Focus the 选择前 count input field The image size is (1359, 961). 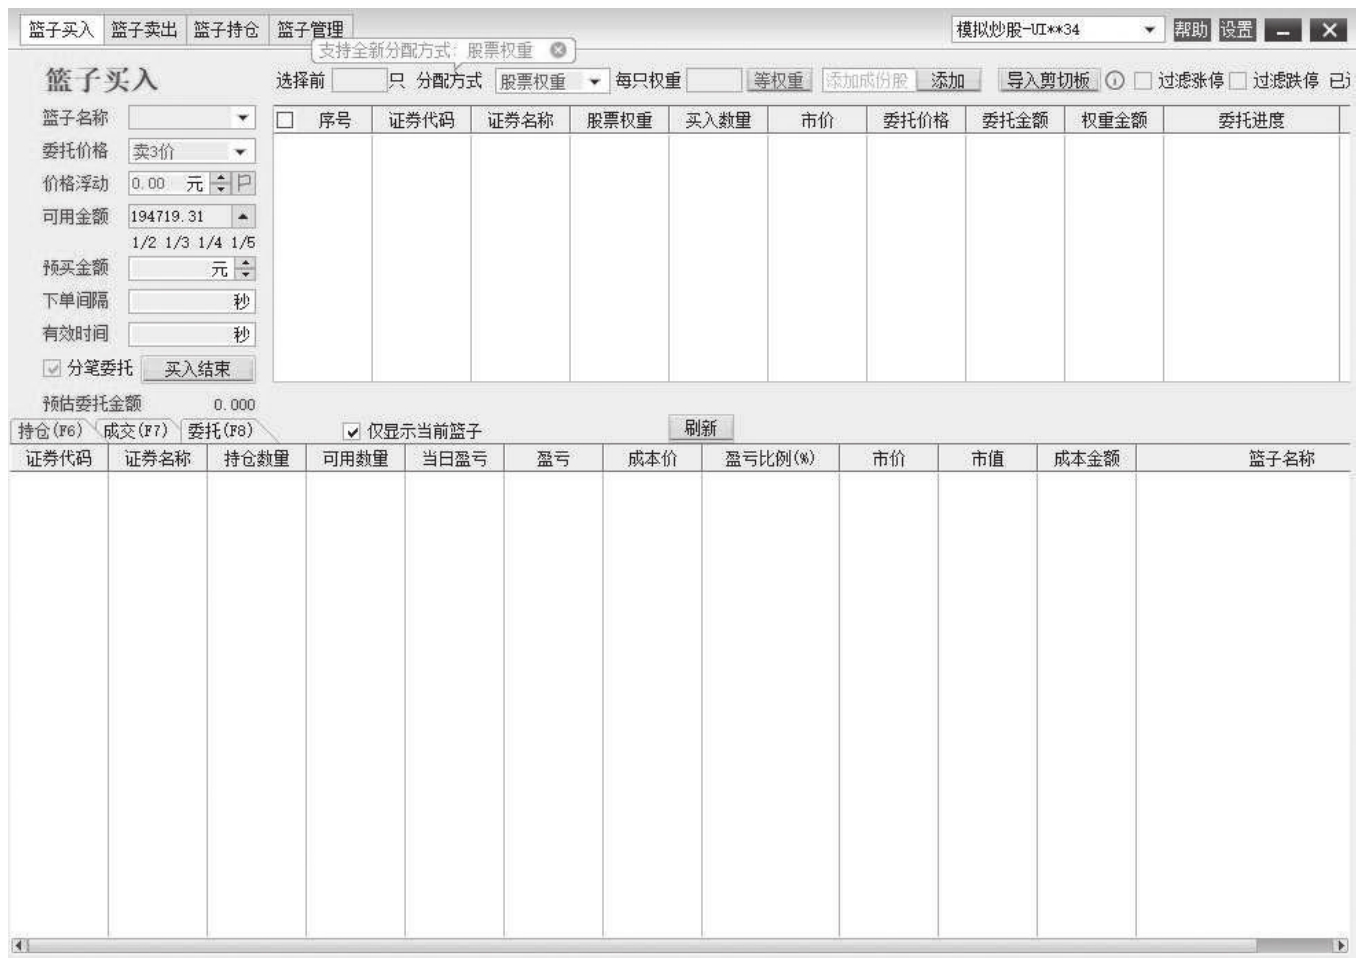[x=359, y=81]
